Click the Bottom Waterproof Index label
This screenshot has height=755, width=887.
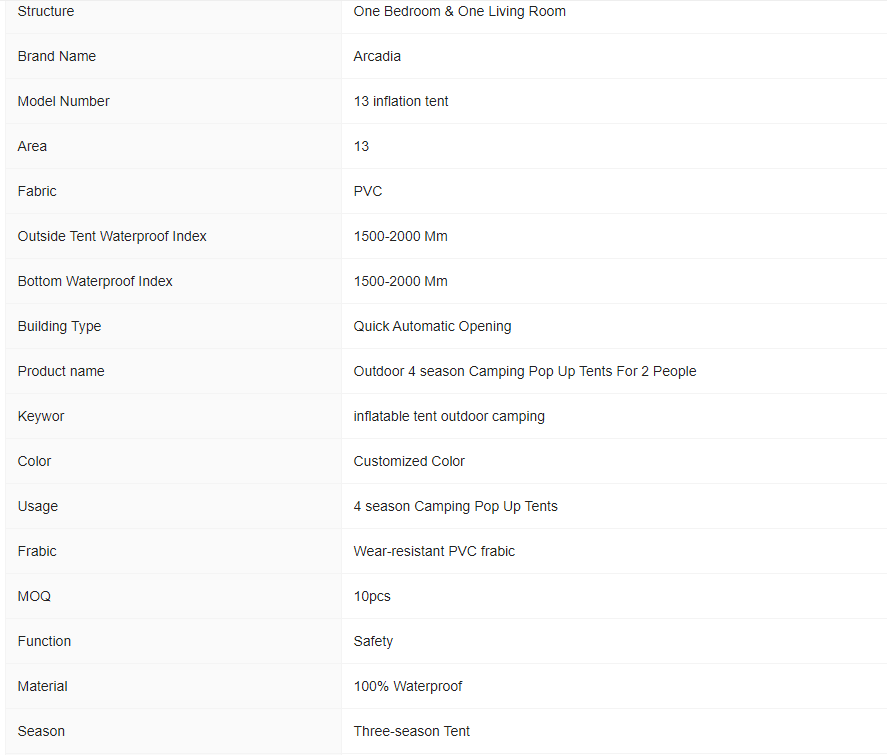click(x=95, y=281)
